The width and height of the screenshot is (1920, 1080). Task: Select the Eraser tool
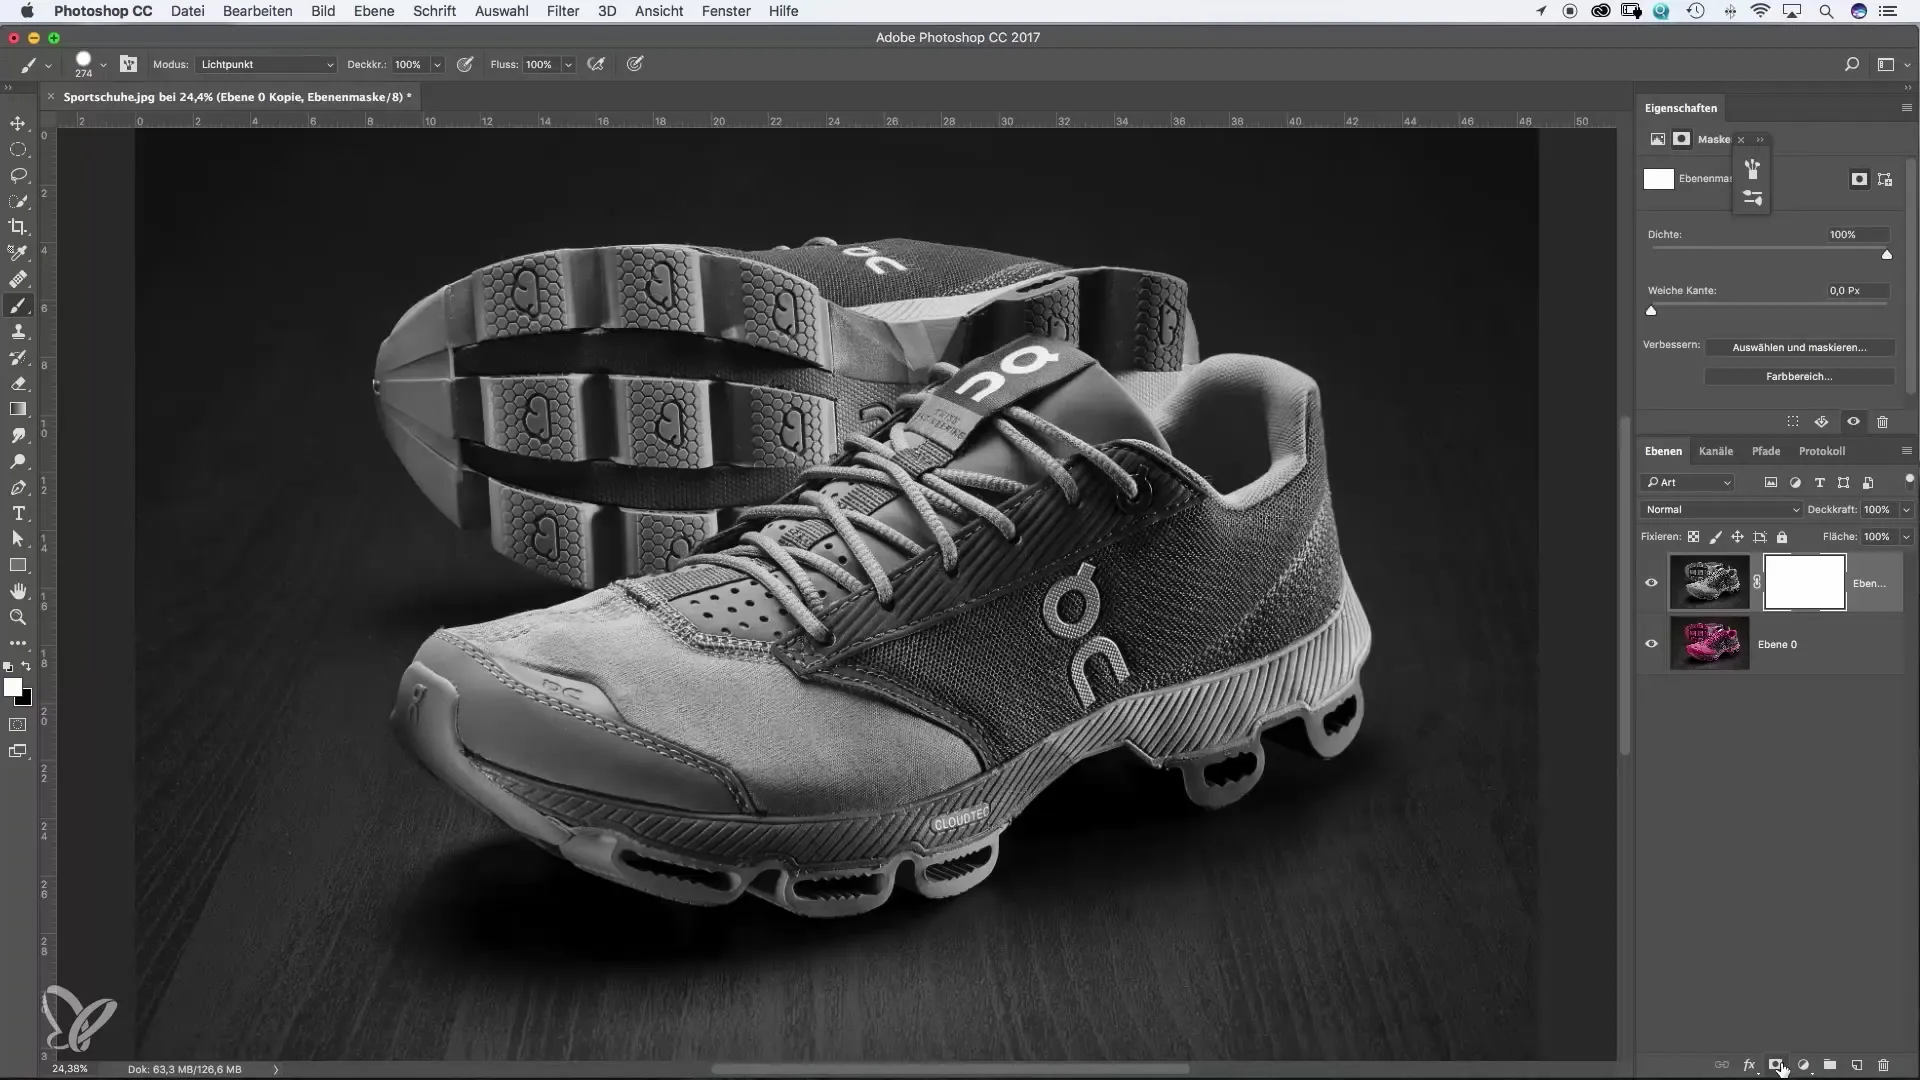(18, 384)
